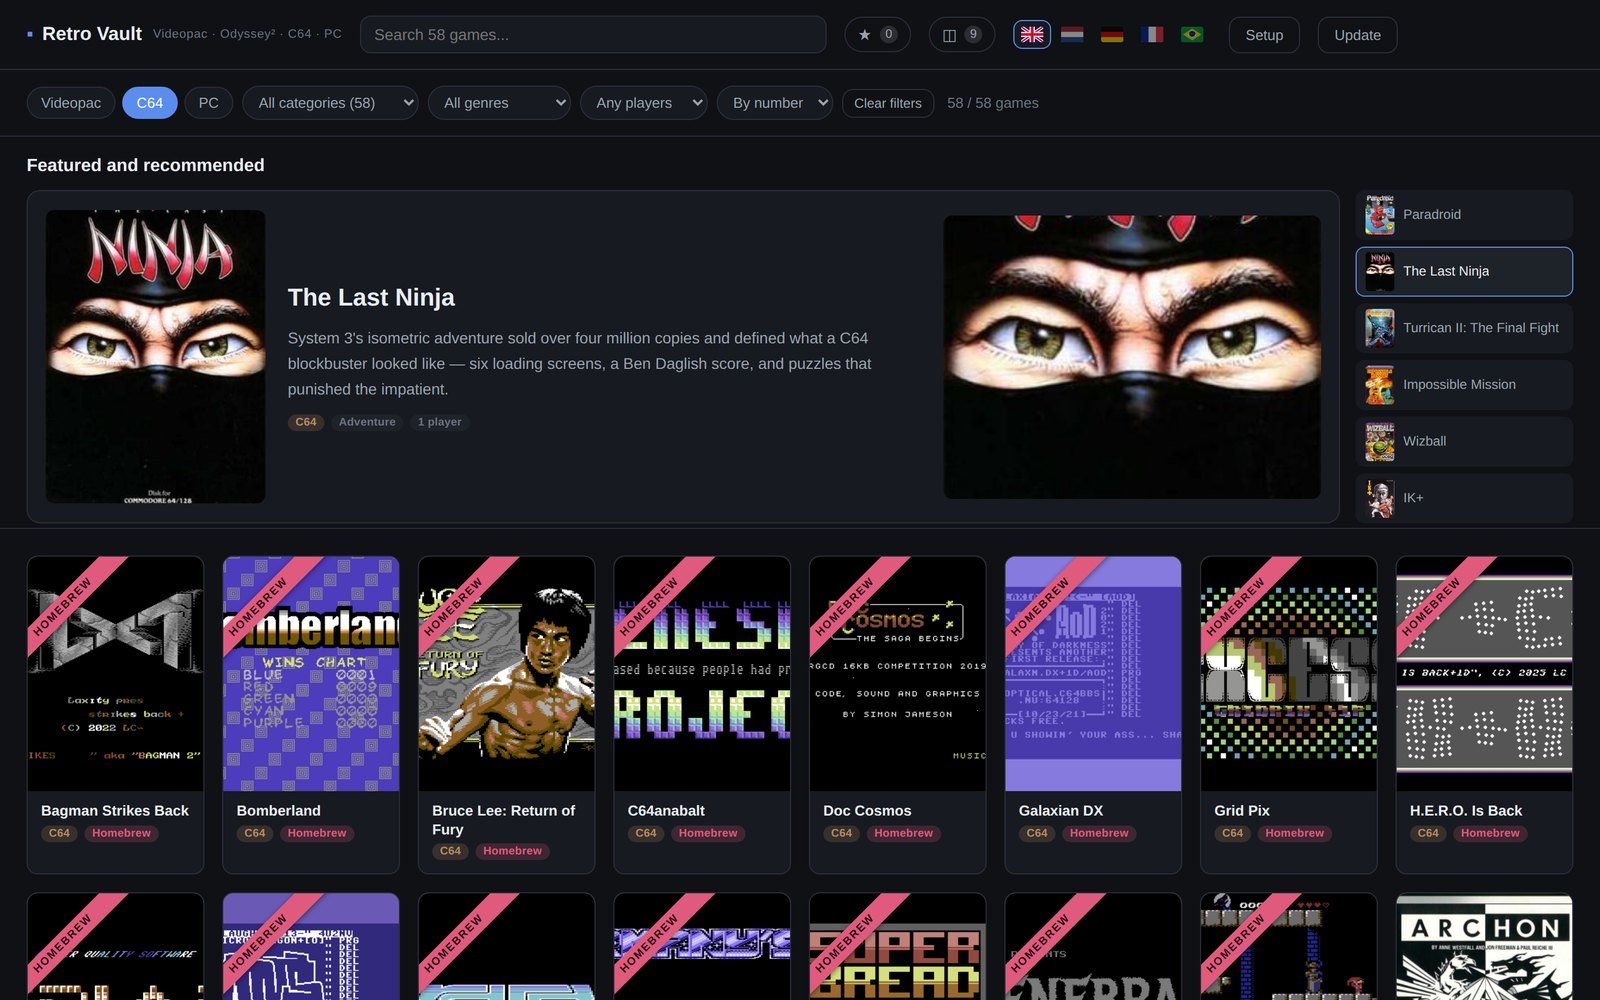Open the favorites star counter
The width and height of the screenshot is (1600, 1000).
pyautogui.click(x=877, y=35)
